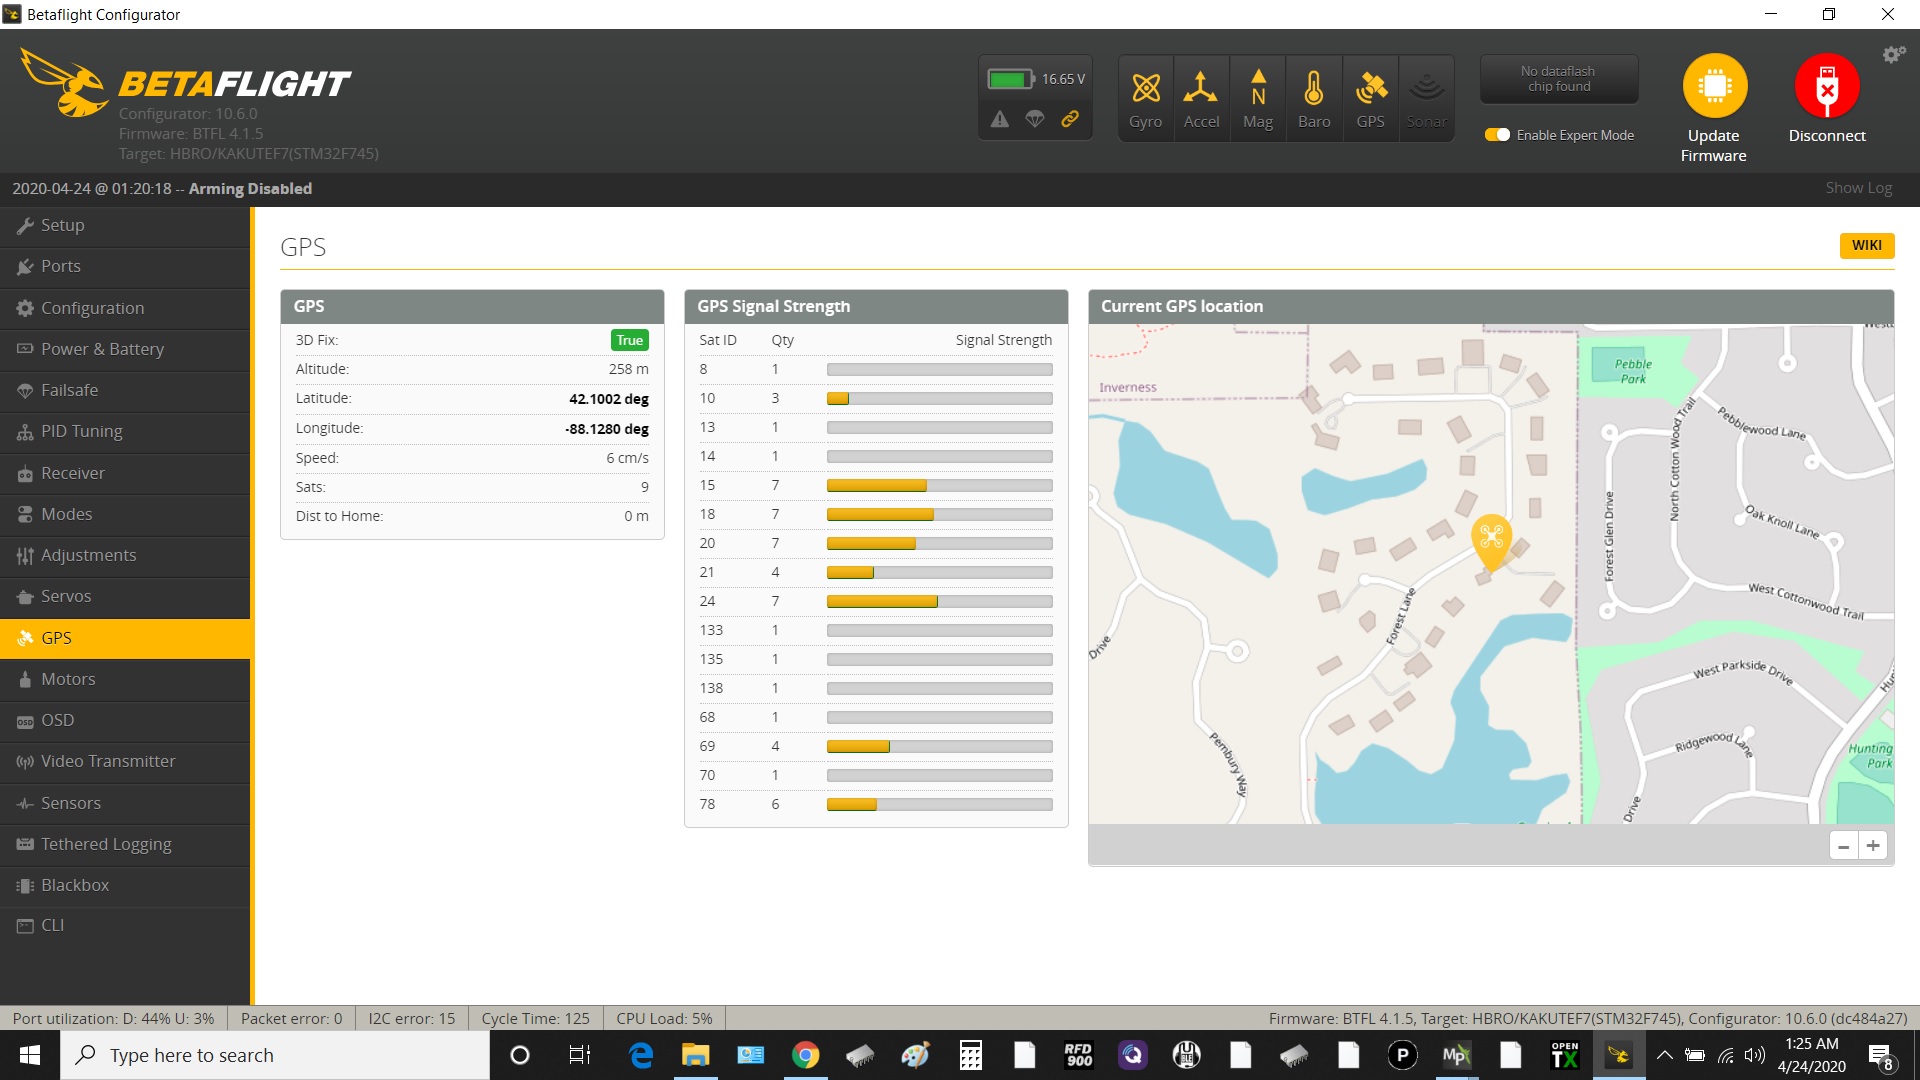Open the Power & Battery tab
The width and height of the screenshot is (1920, 1080).
pos(125,349)
